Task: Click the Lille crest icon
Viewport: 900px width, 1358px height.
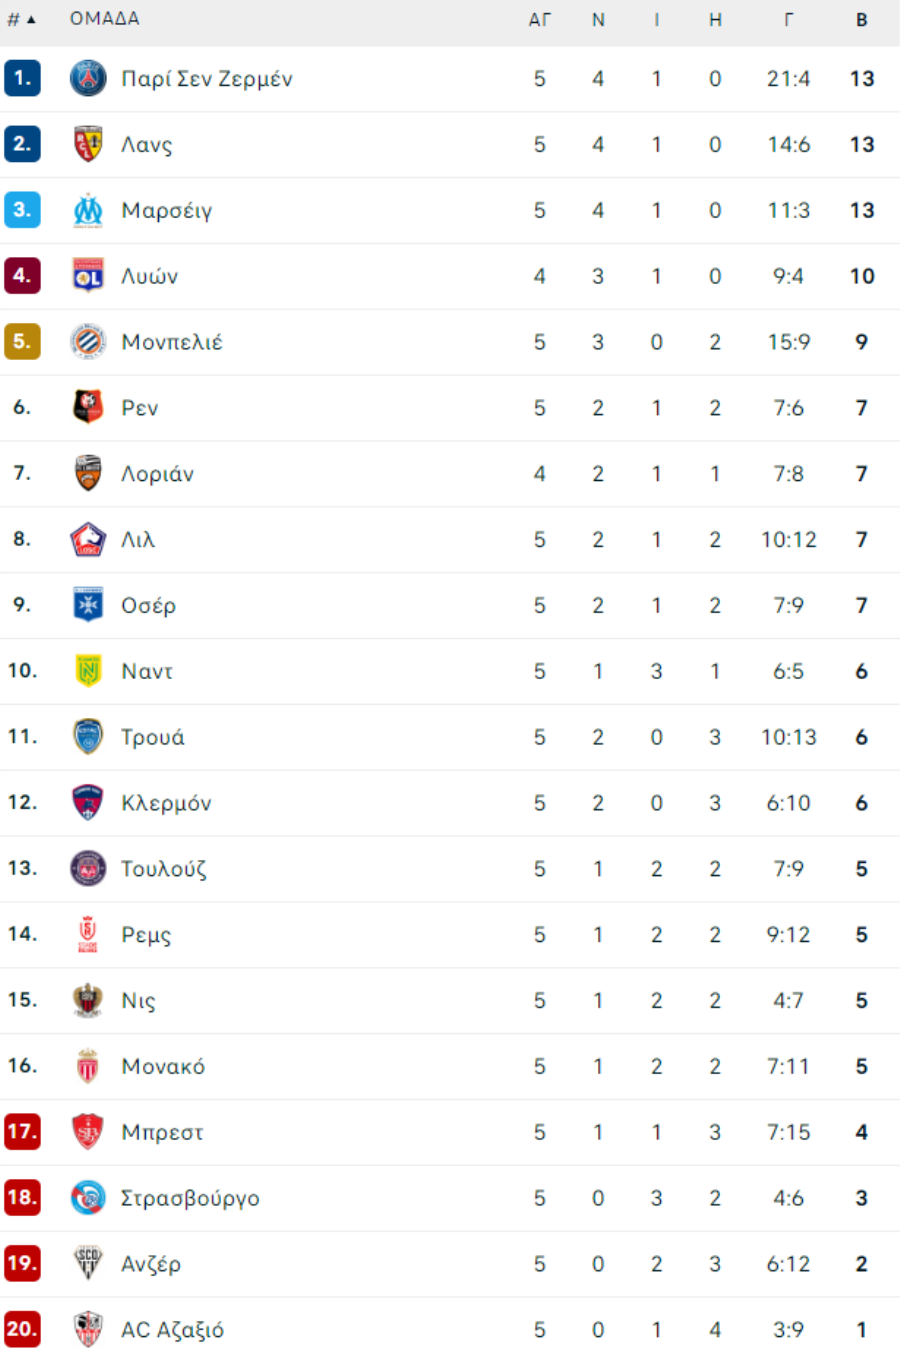Action: 88,540
